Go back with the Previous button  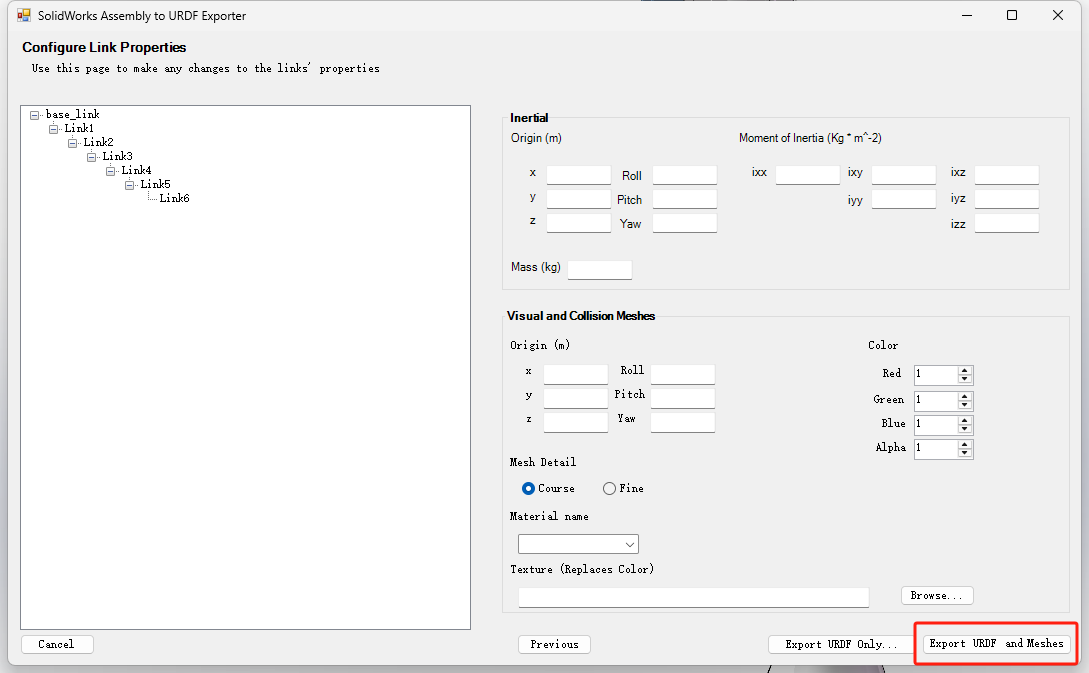554,645
